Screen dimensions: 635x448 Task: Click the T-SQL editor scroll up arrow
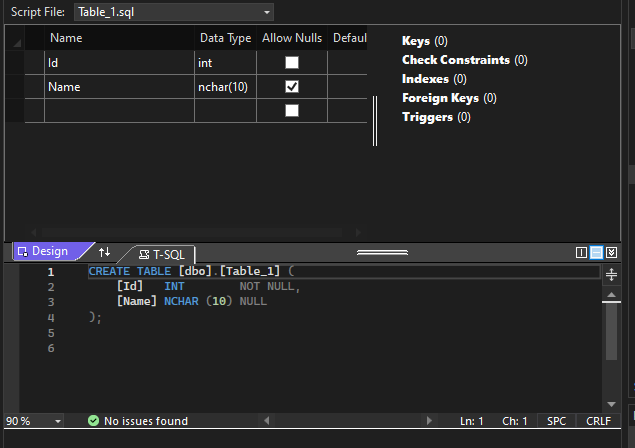click(x=611, y=294)
